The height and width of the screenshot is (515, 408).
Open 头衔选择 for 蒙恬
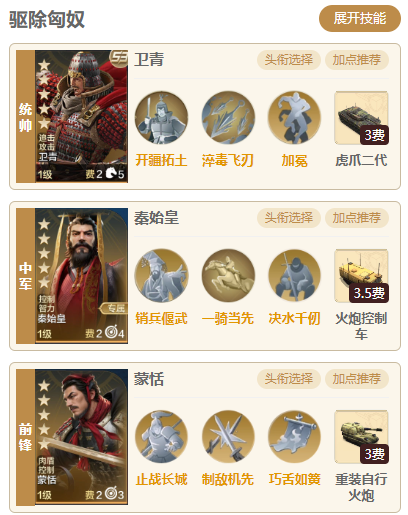tap(289, 379)
